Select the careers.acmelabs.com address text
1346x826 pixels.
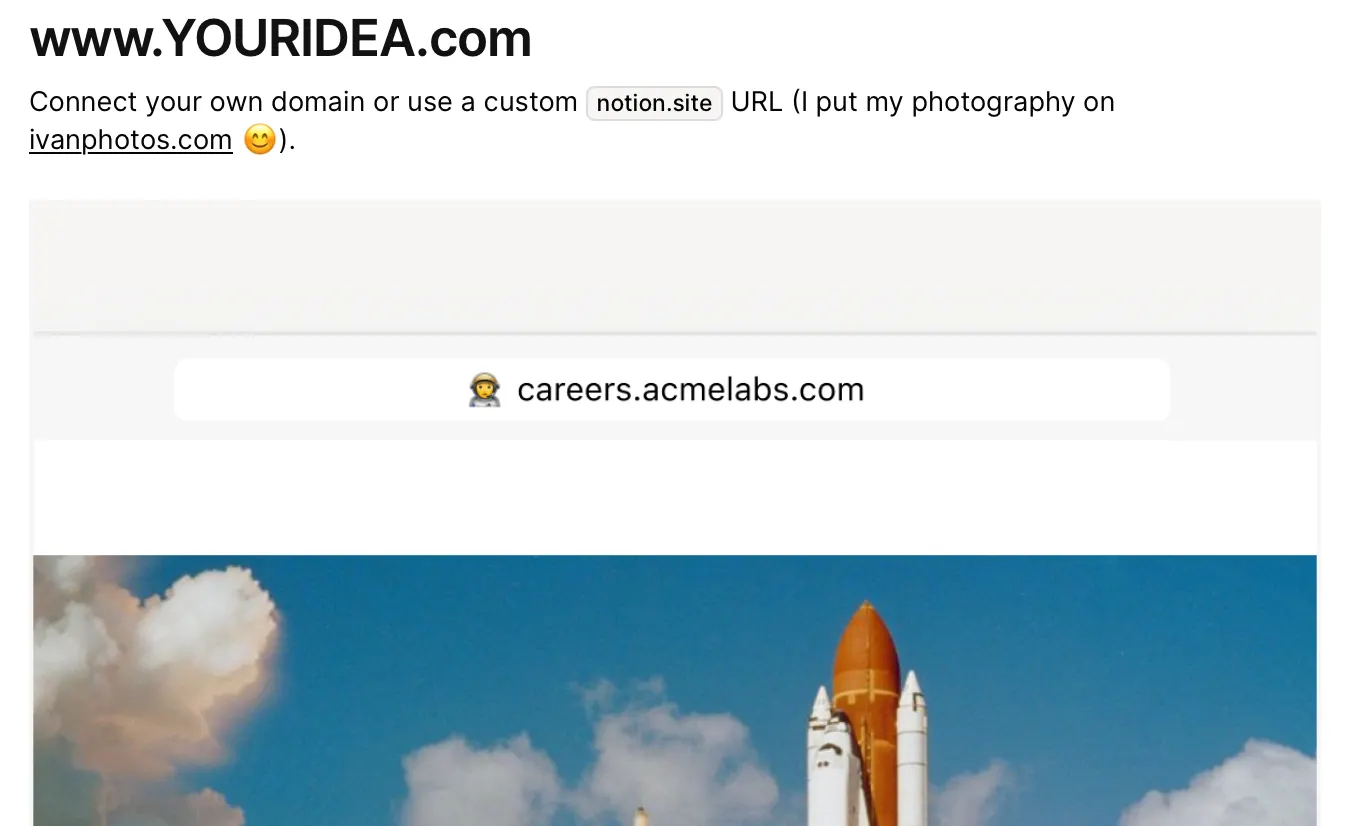point(690,389)
